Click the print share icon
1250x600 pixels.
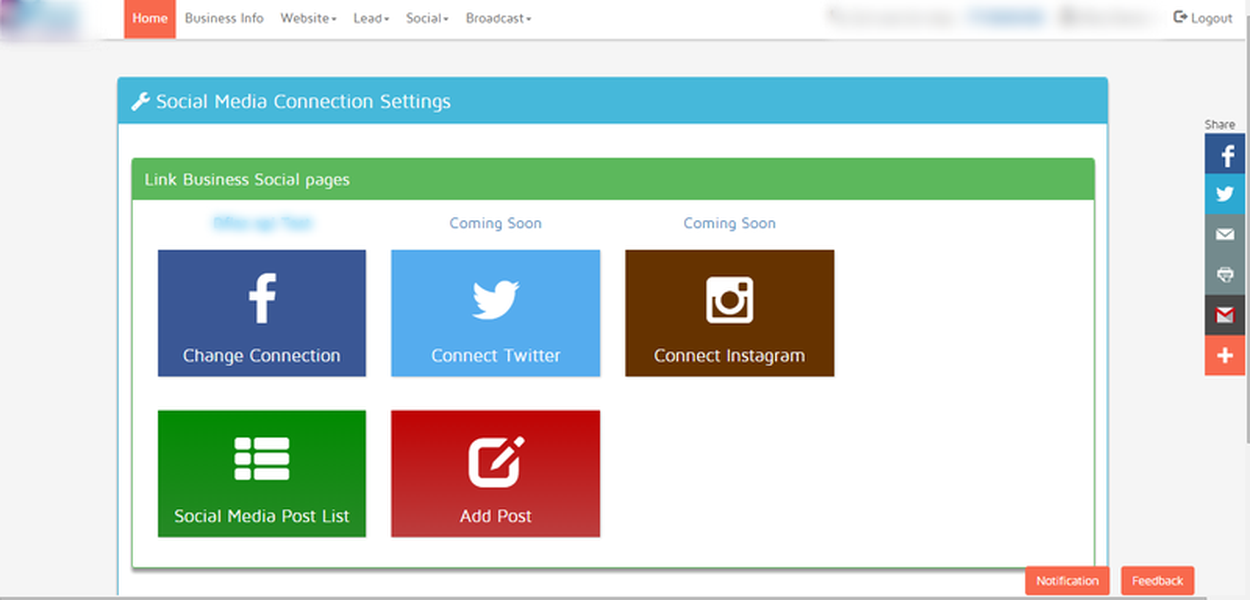[1225, 274]
